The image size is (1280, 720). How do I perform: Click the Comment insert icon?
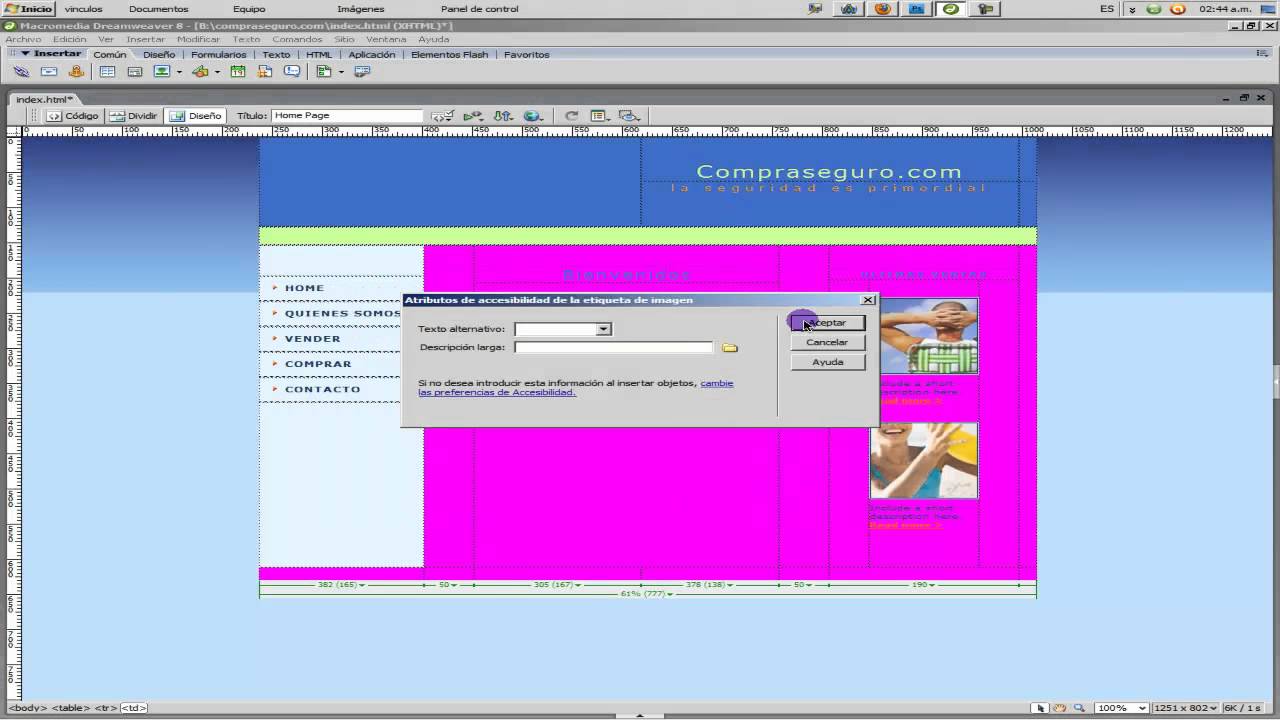291,72
